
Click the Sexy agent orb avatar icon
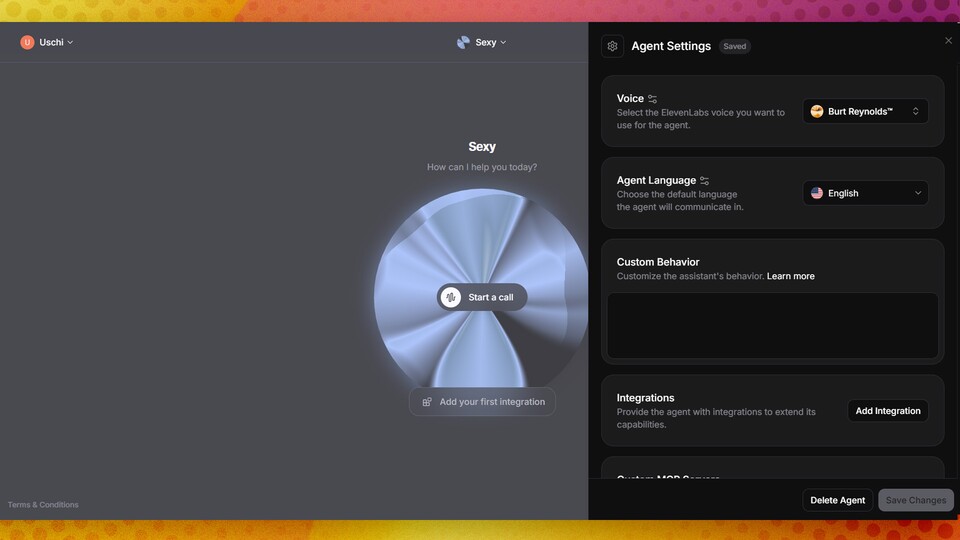463,42
